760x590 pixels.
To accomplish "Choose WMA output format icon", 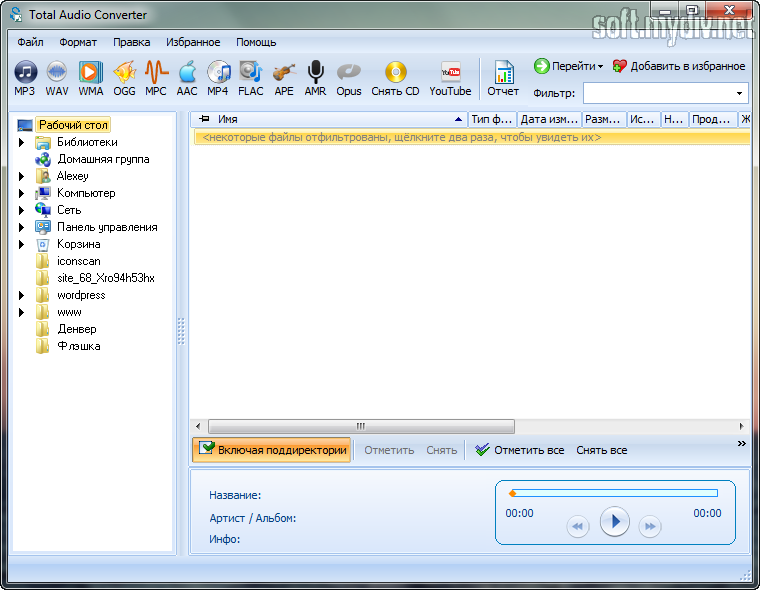I will click(91, 72).
